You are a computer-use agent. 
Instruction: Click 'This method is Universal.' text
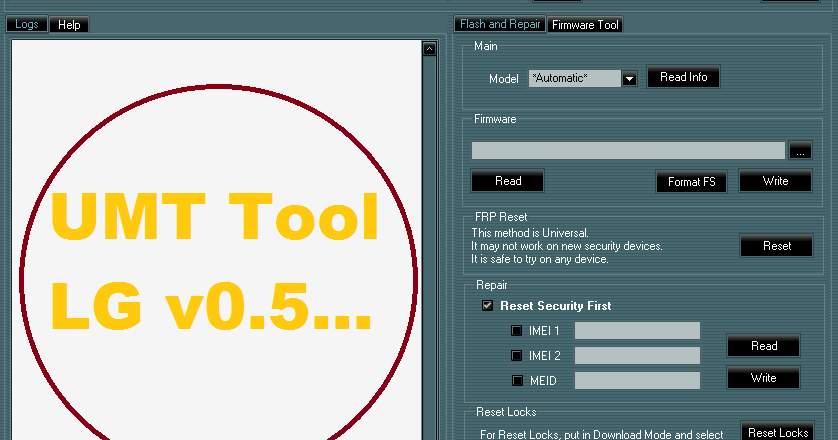[x=530, y=233]
